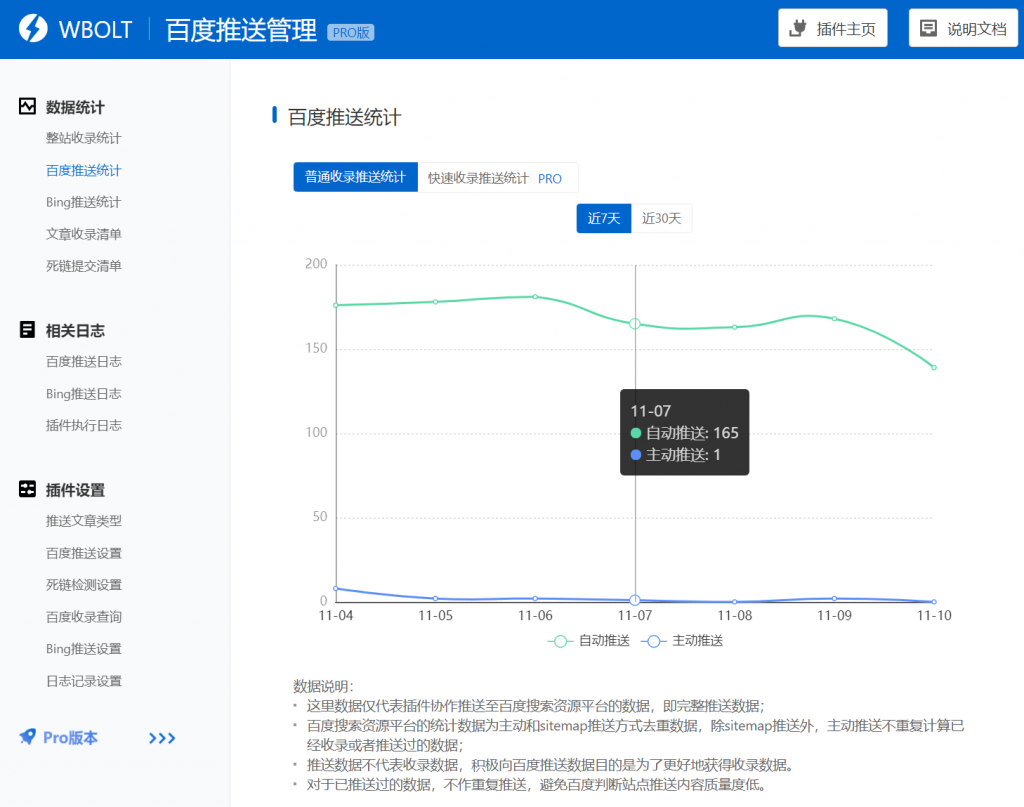Viewport: 1024px width, 807px height.
Task: Click the highlighted 11-07 data point on chart
Action: pos(635,322)
